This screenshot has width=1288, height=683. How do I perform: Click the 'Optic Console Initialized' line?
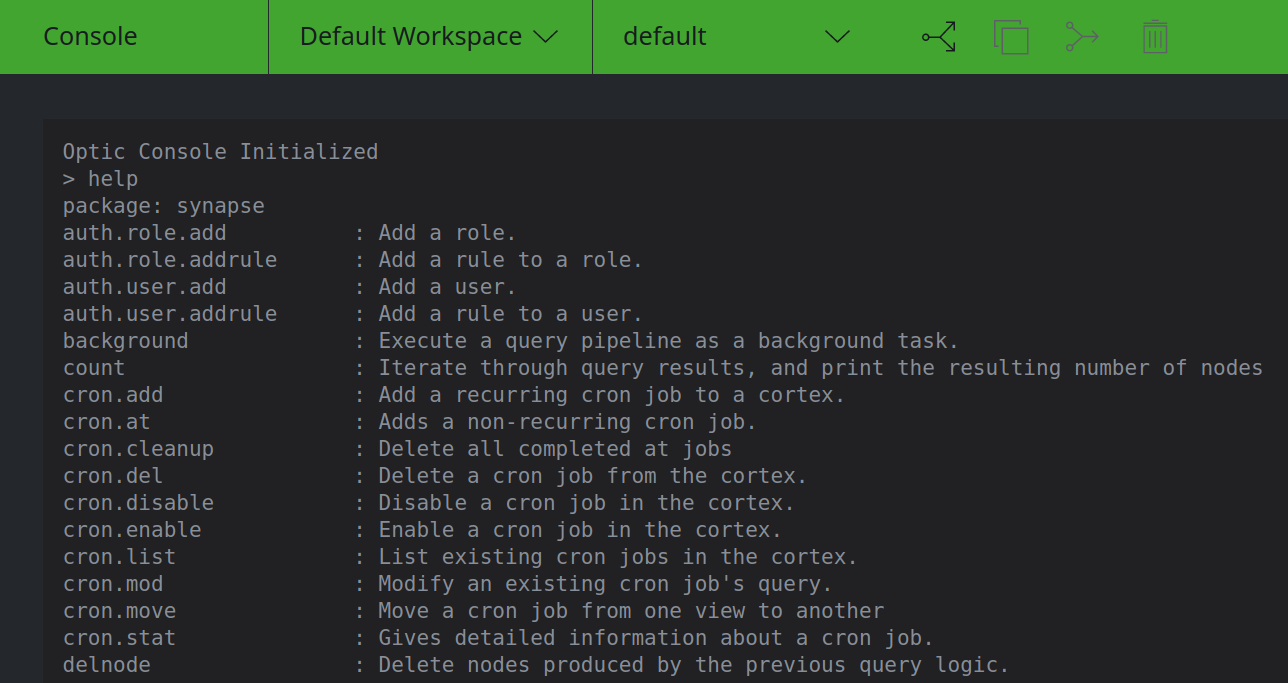click(220, 152)
